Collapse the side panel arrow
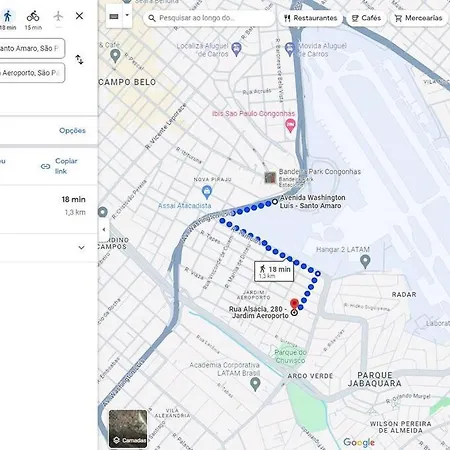Viewport: 450px width, 450px height. [x=104, y=229]
